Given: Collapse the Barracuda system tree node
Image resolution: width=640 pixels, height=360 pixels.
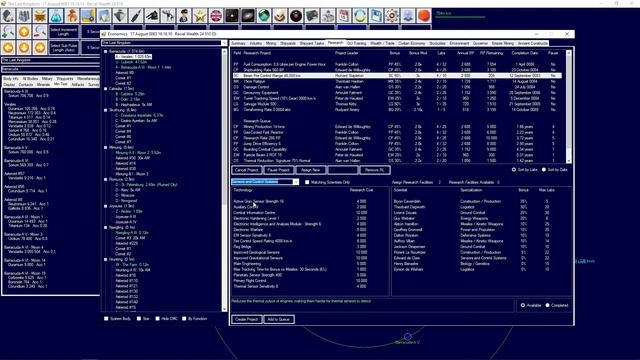Looking at the screenshot, I should point(106,51).
